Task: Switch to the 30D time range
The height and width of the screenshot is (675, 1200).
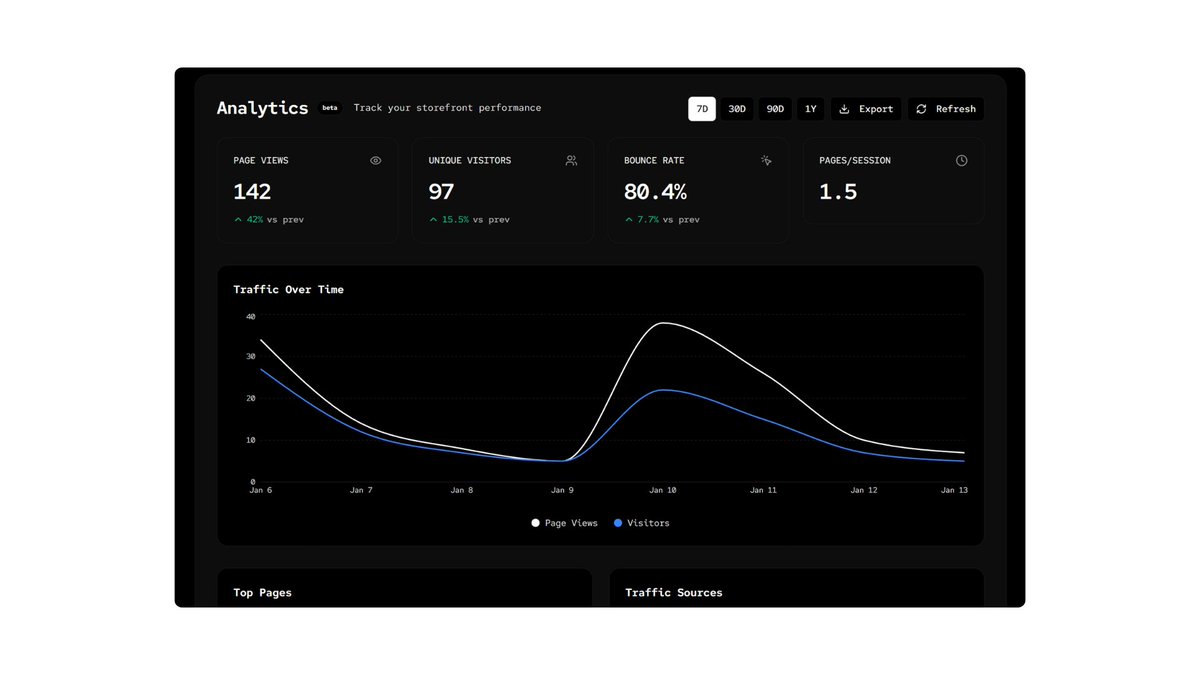Action: click(737, 109)
